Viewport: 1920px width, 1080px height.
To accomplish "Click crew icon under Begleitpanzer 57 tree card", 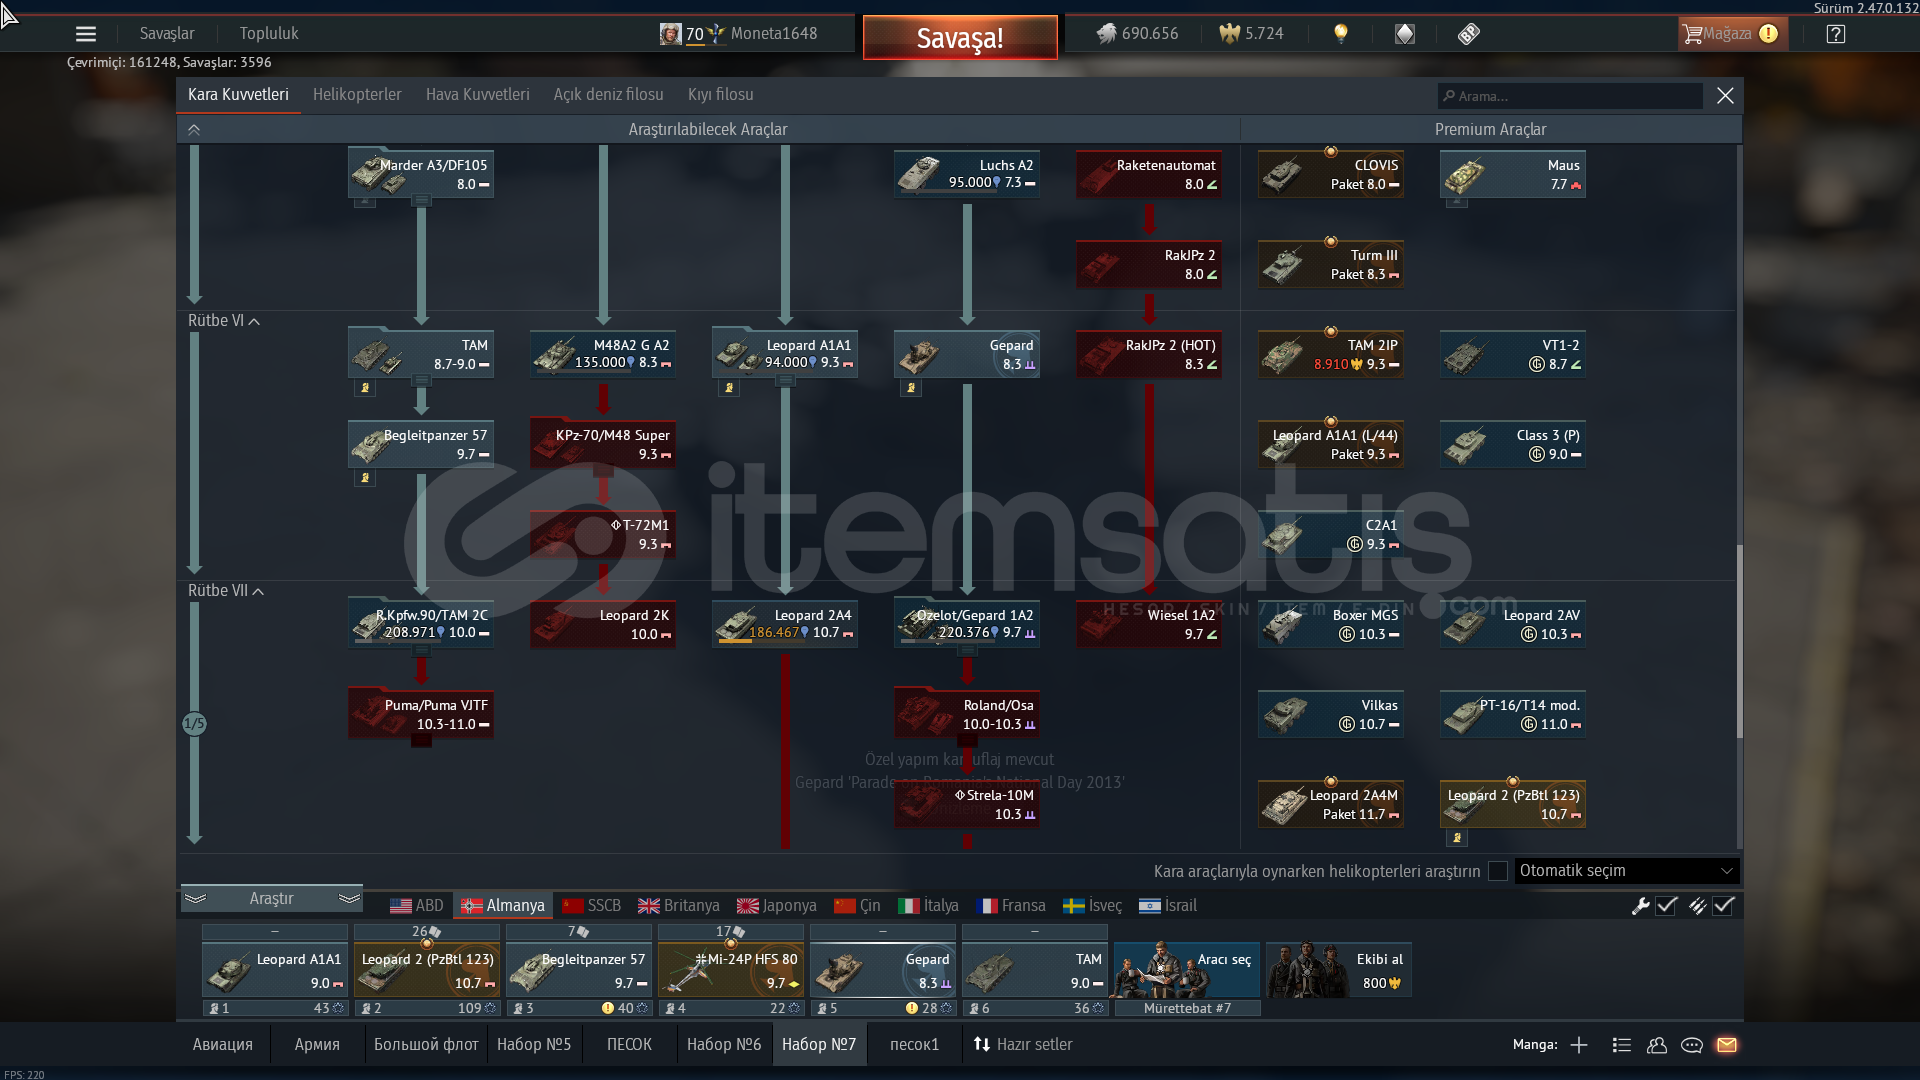I will [x=365, y=478].
